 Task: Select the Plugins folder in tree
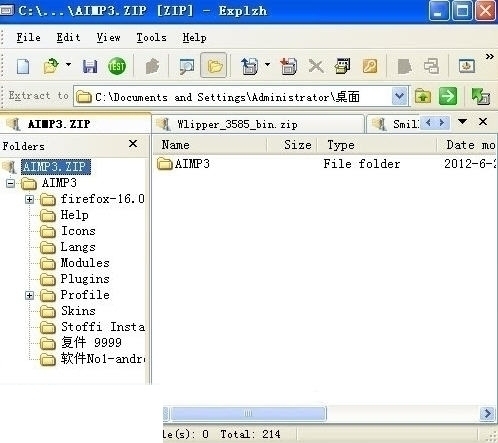[85, 279]
